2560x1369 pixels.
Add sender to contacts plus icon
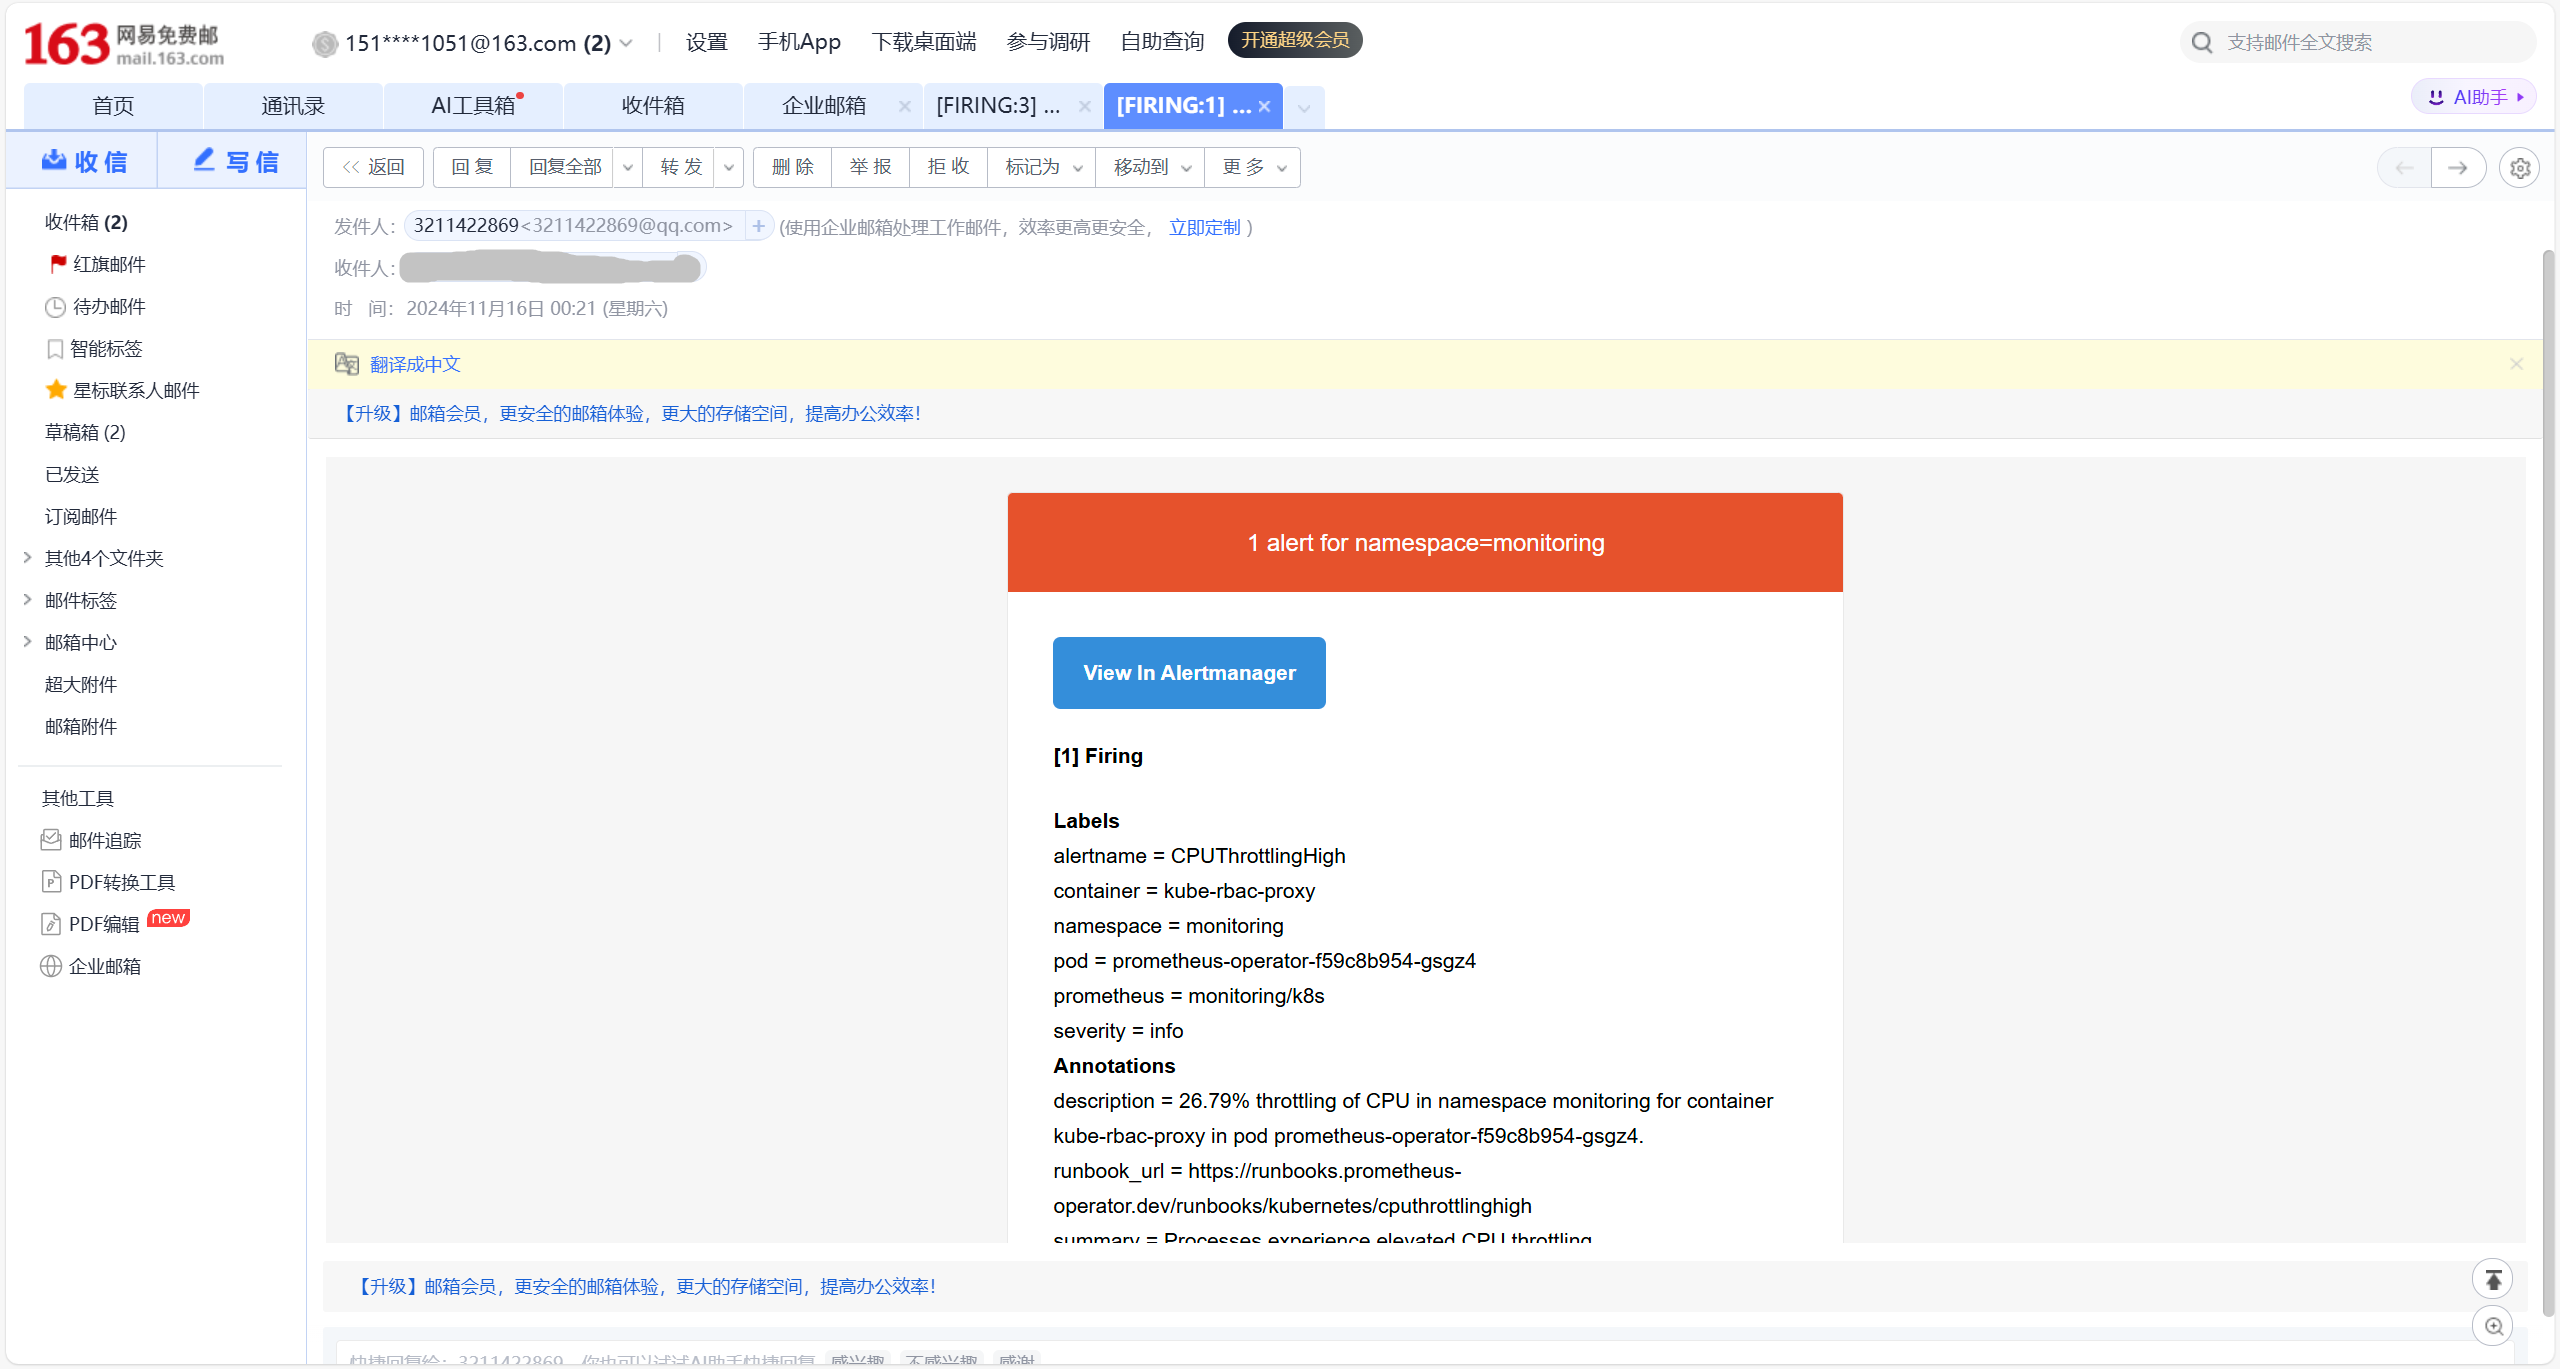[x=759, y=226]
